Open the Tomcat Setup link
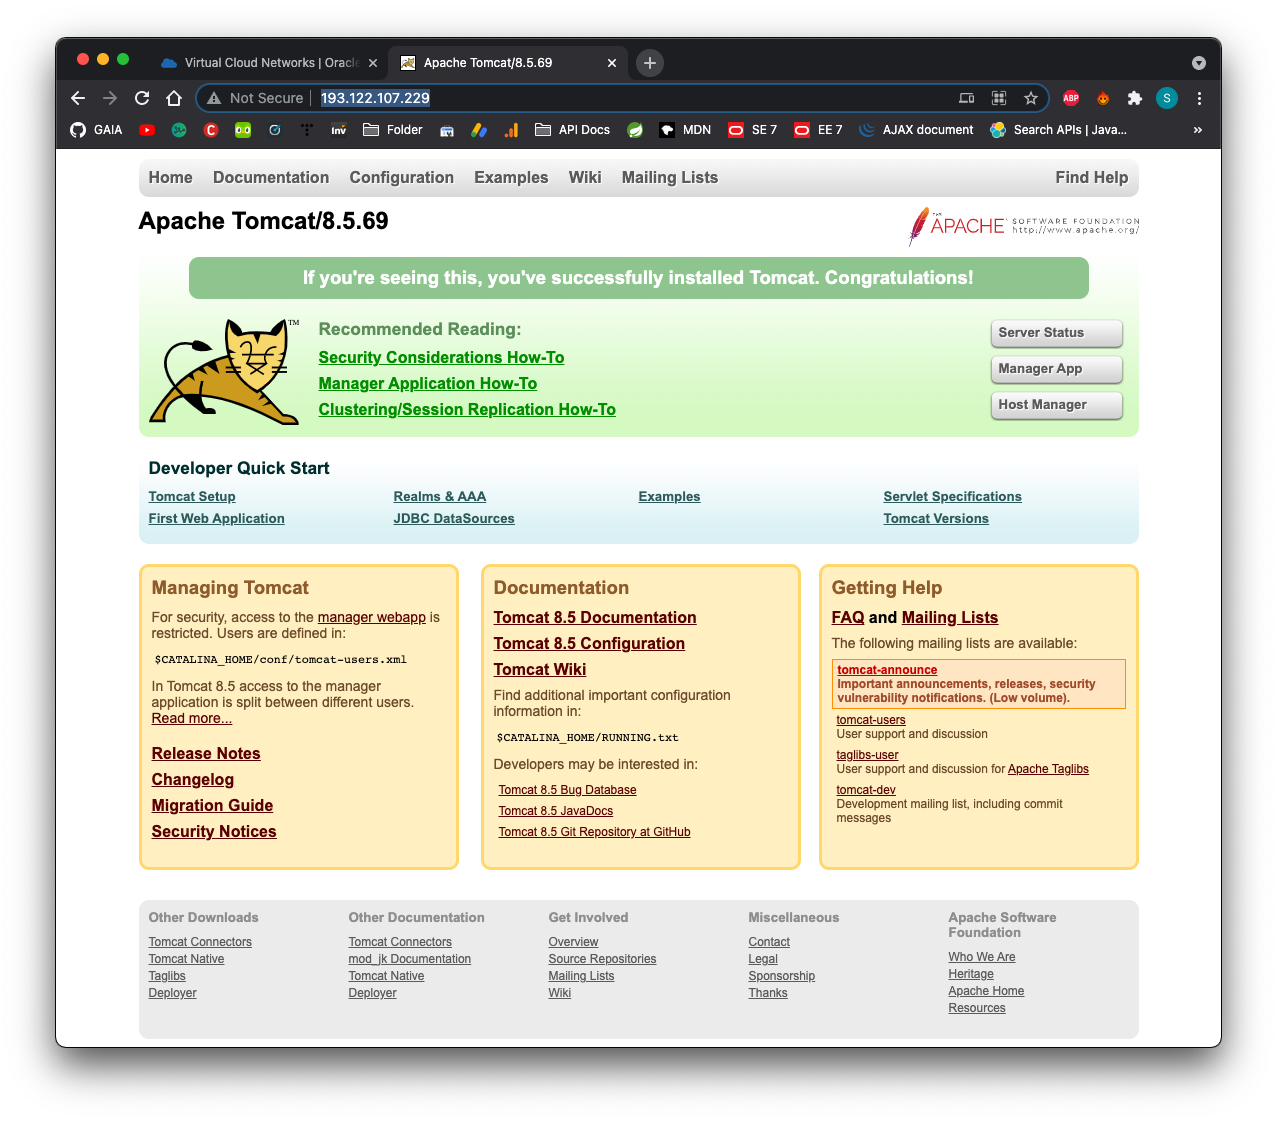1277x1121 pixels. (x=192, y=497)
